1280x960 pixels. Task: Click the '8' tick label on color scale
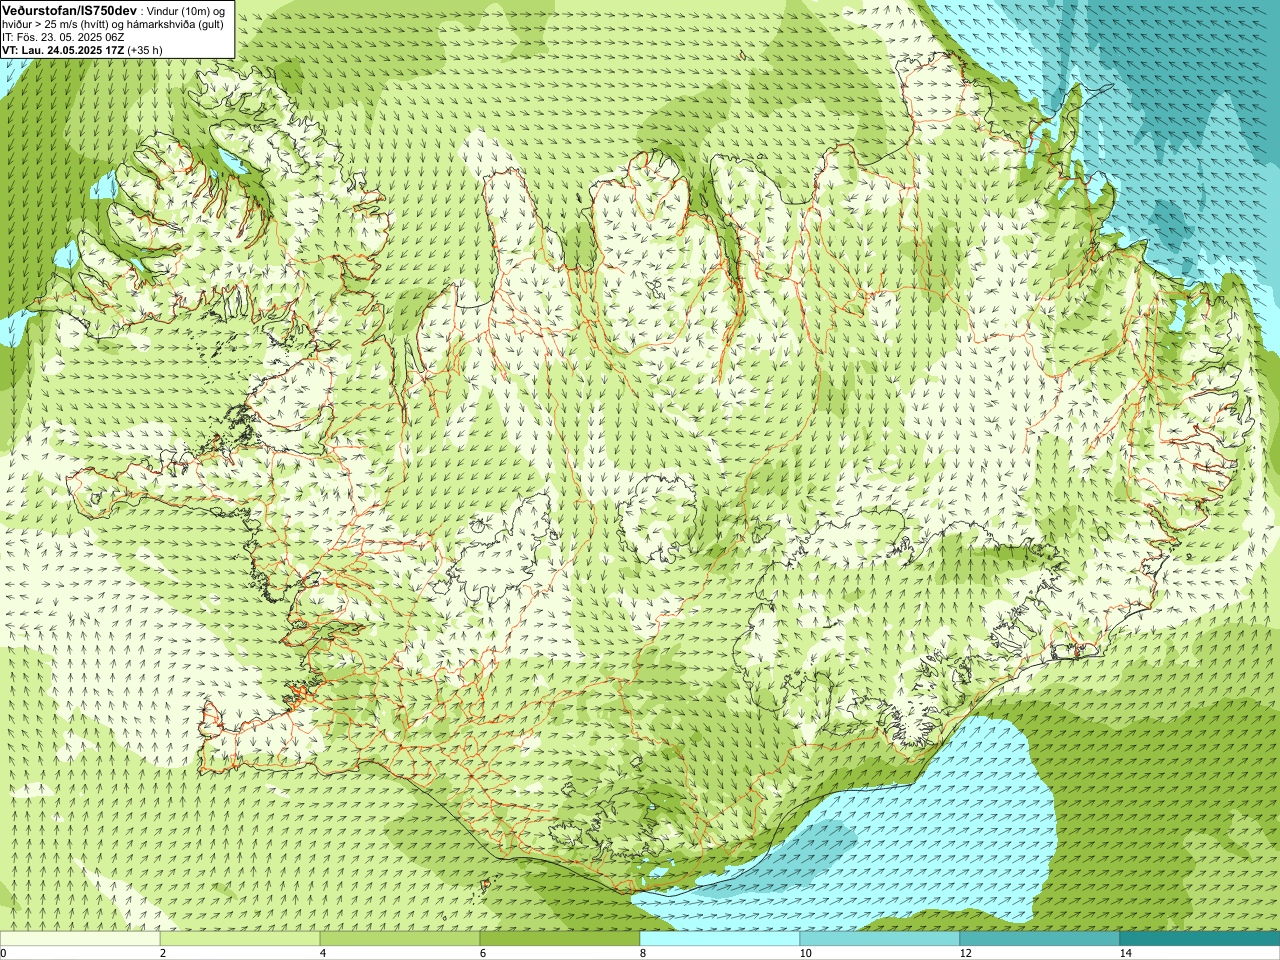tap(643, 953)
